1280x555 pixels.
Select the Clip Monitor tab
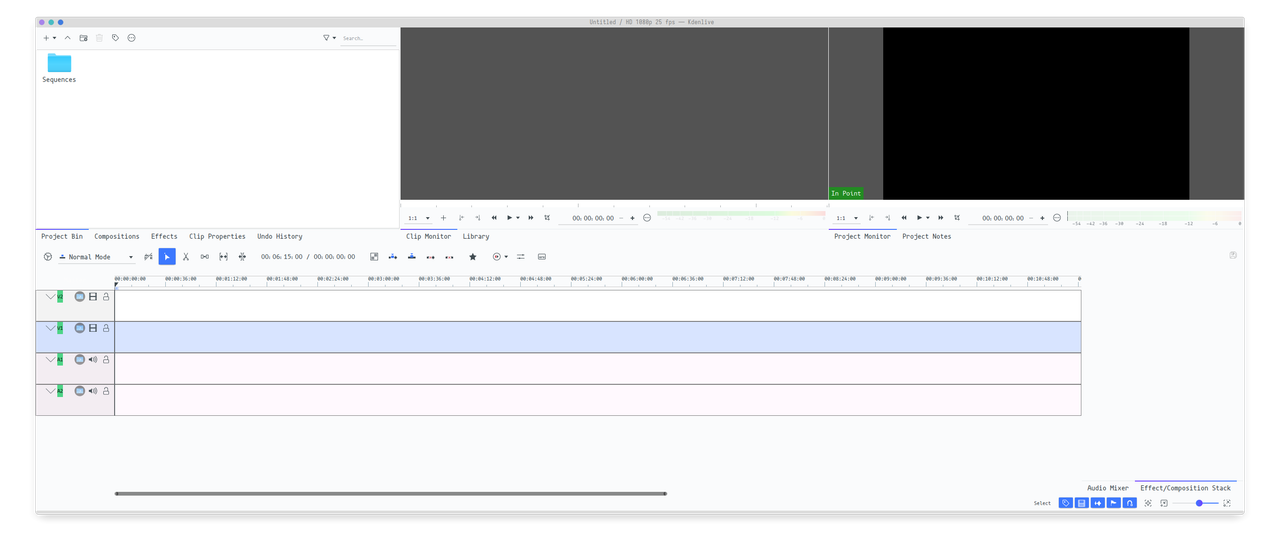tap(428, 236)
